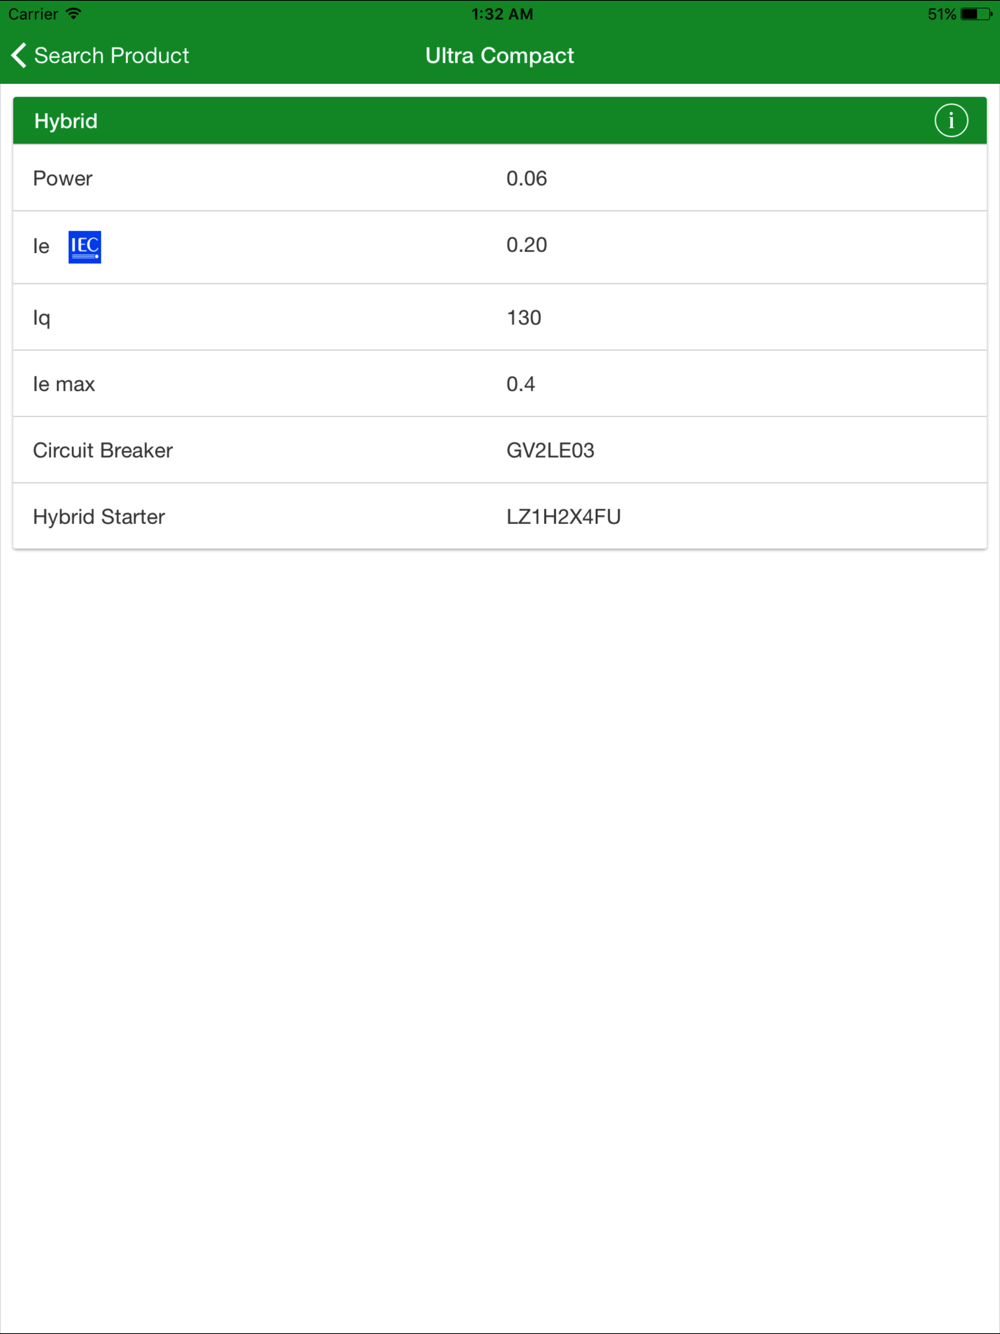Viewport: 1000px width, 1334px height.
Task: Open hybrid starter reference LZ1H2X4FU
Action: coord(564,517)
